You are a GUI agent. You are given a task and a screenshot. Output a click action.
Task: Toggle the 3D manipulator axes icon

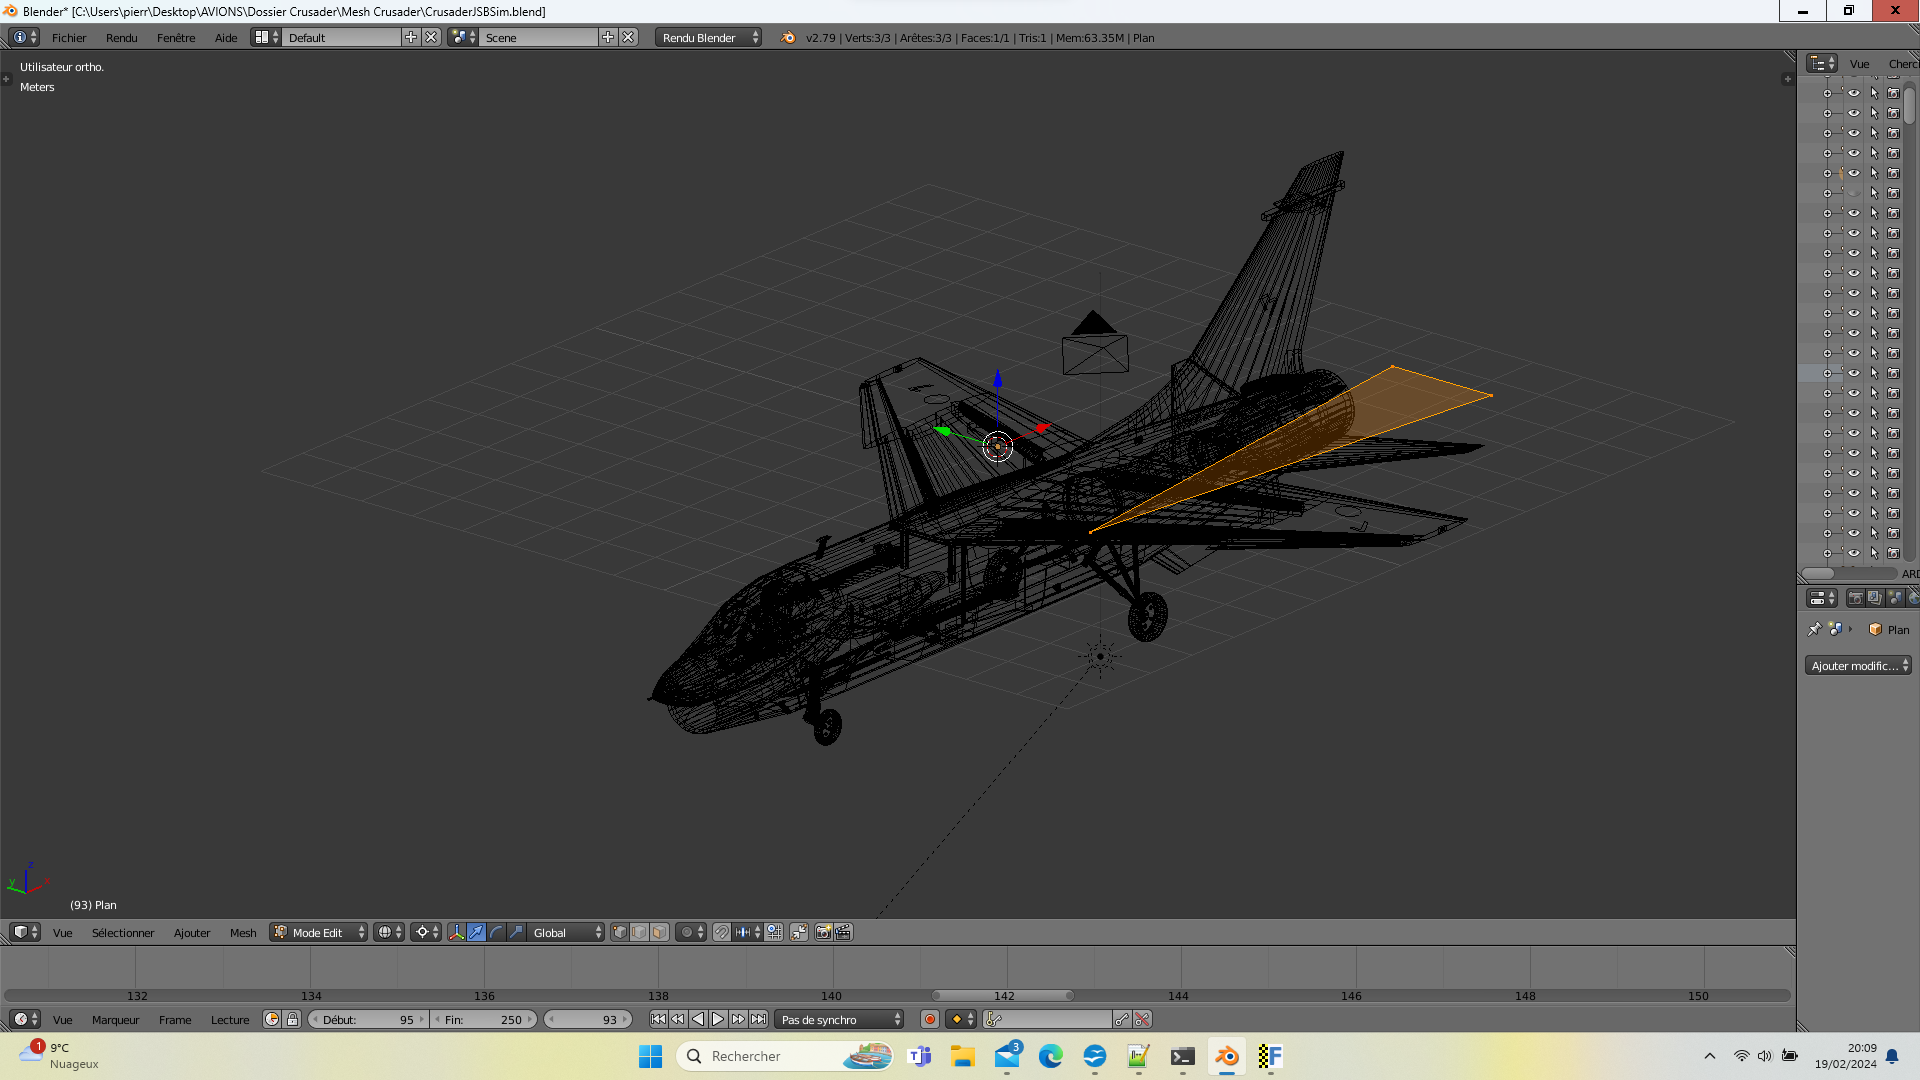click(456, 932)
